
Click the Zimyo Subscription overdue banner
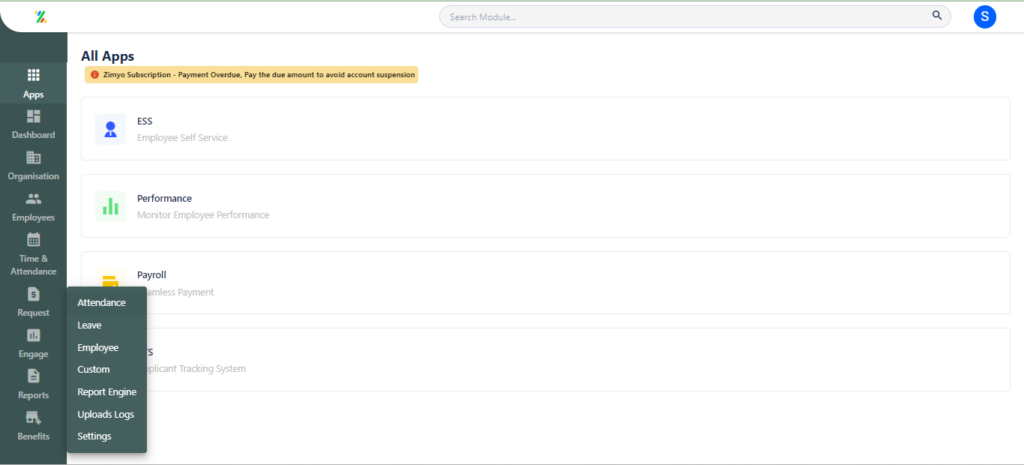click(251, 75)
